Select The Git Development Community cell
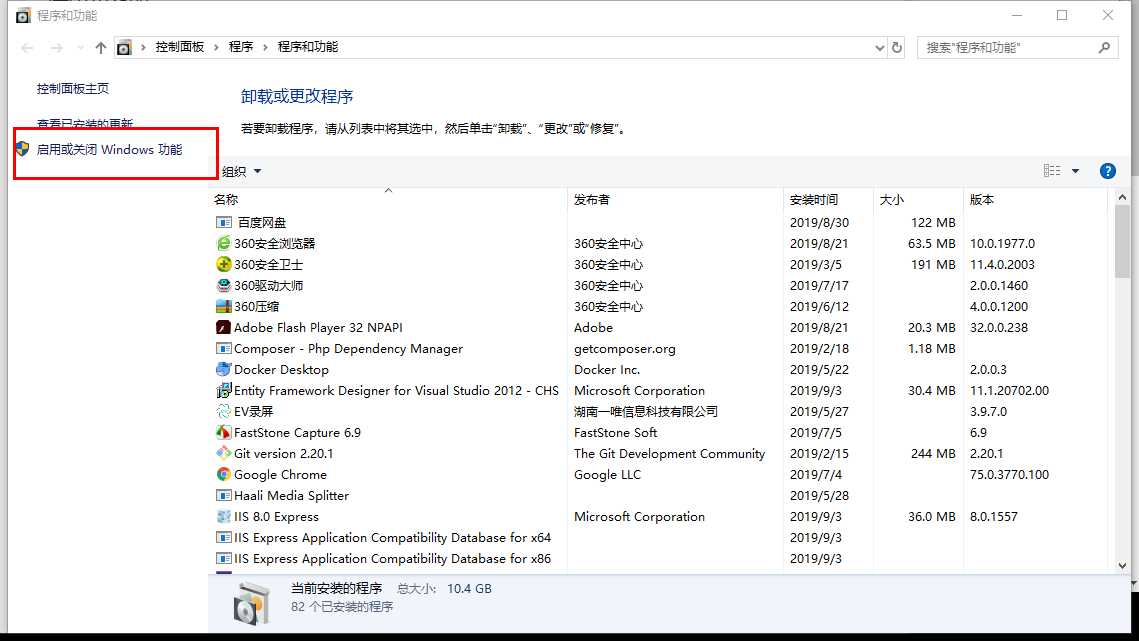Screen dimensions: 1139x641 pos(669,453)
